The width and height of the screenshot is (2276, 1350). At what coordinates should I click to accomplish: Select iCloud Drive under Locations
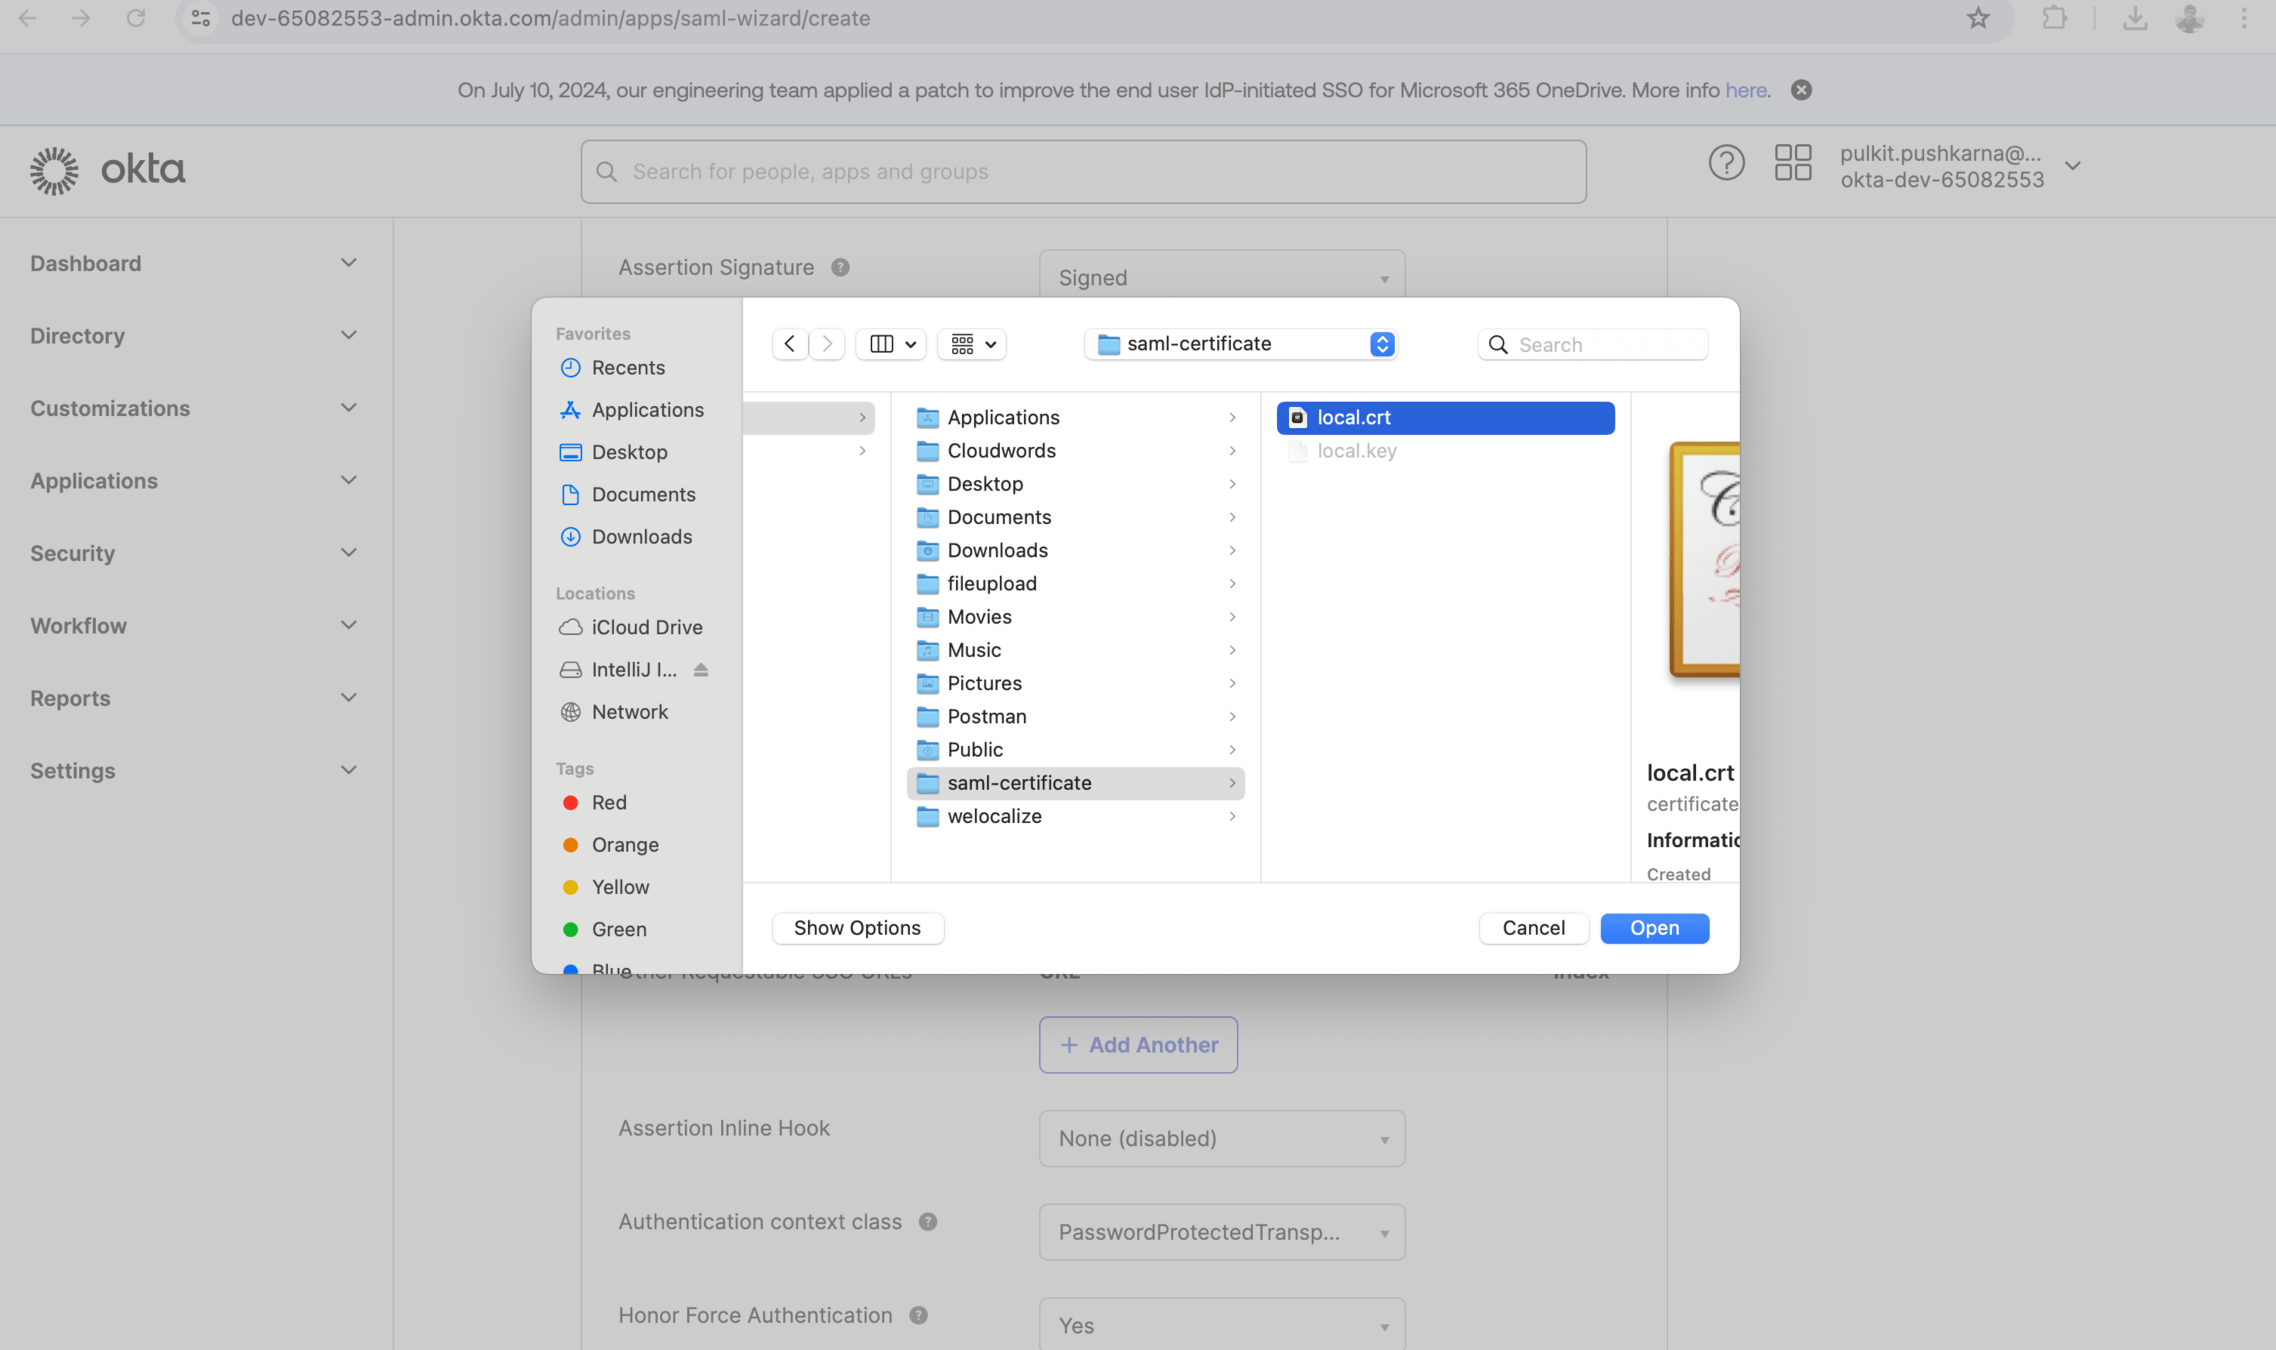point(646,627)
